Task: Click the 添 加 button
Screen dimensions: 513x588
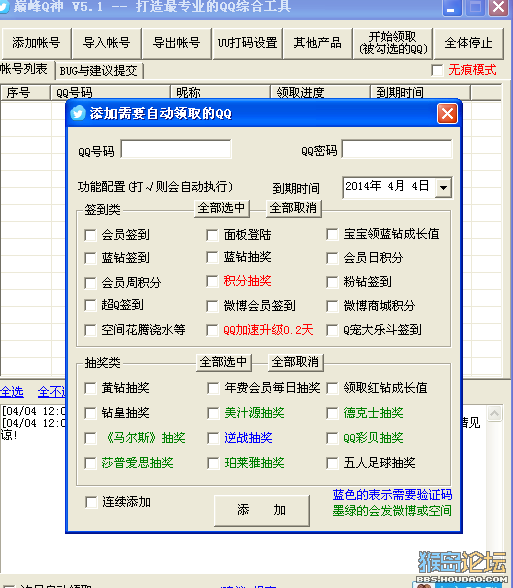Action: click(262, 510)
